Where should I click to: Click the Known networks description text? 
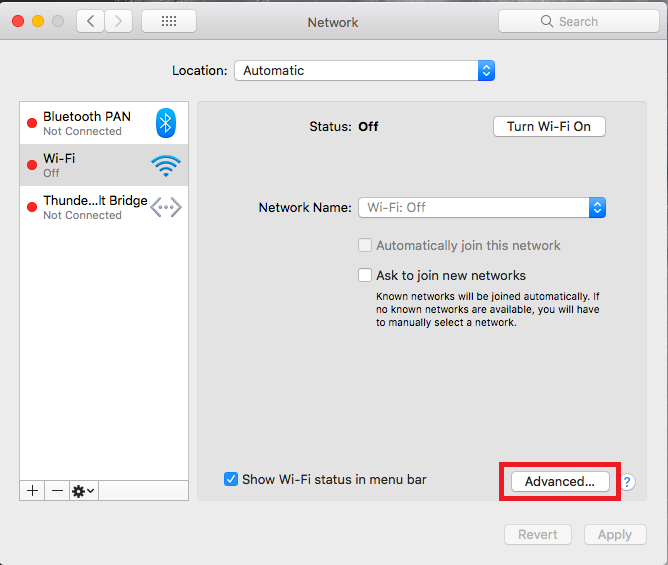[487, 309]
